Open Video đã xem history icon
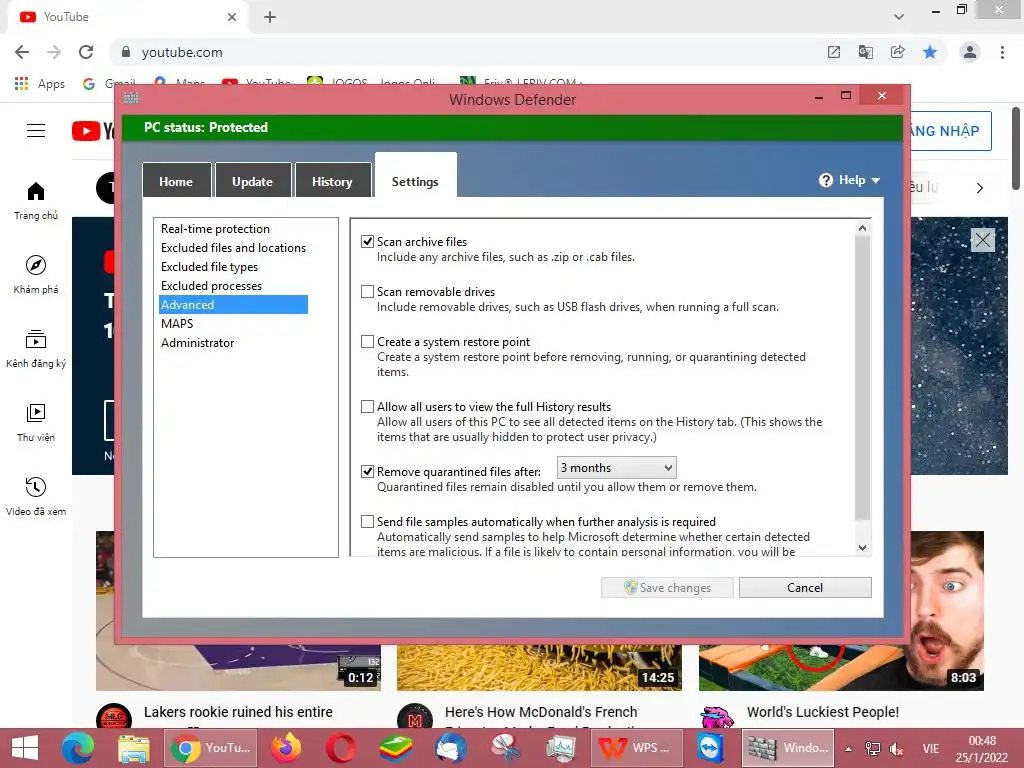Screen dimensions: 1024x768 pyautogui.click(x=36, y=487)
